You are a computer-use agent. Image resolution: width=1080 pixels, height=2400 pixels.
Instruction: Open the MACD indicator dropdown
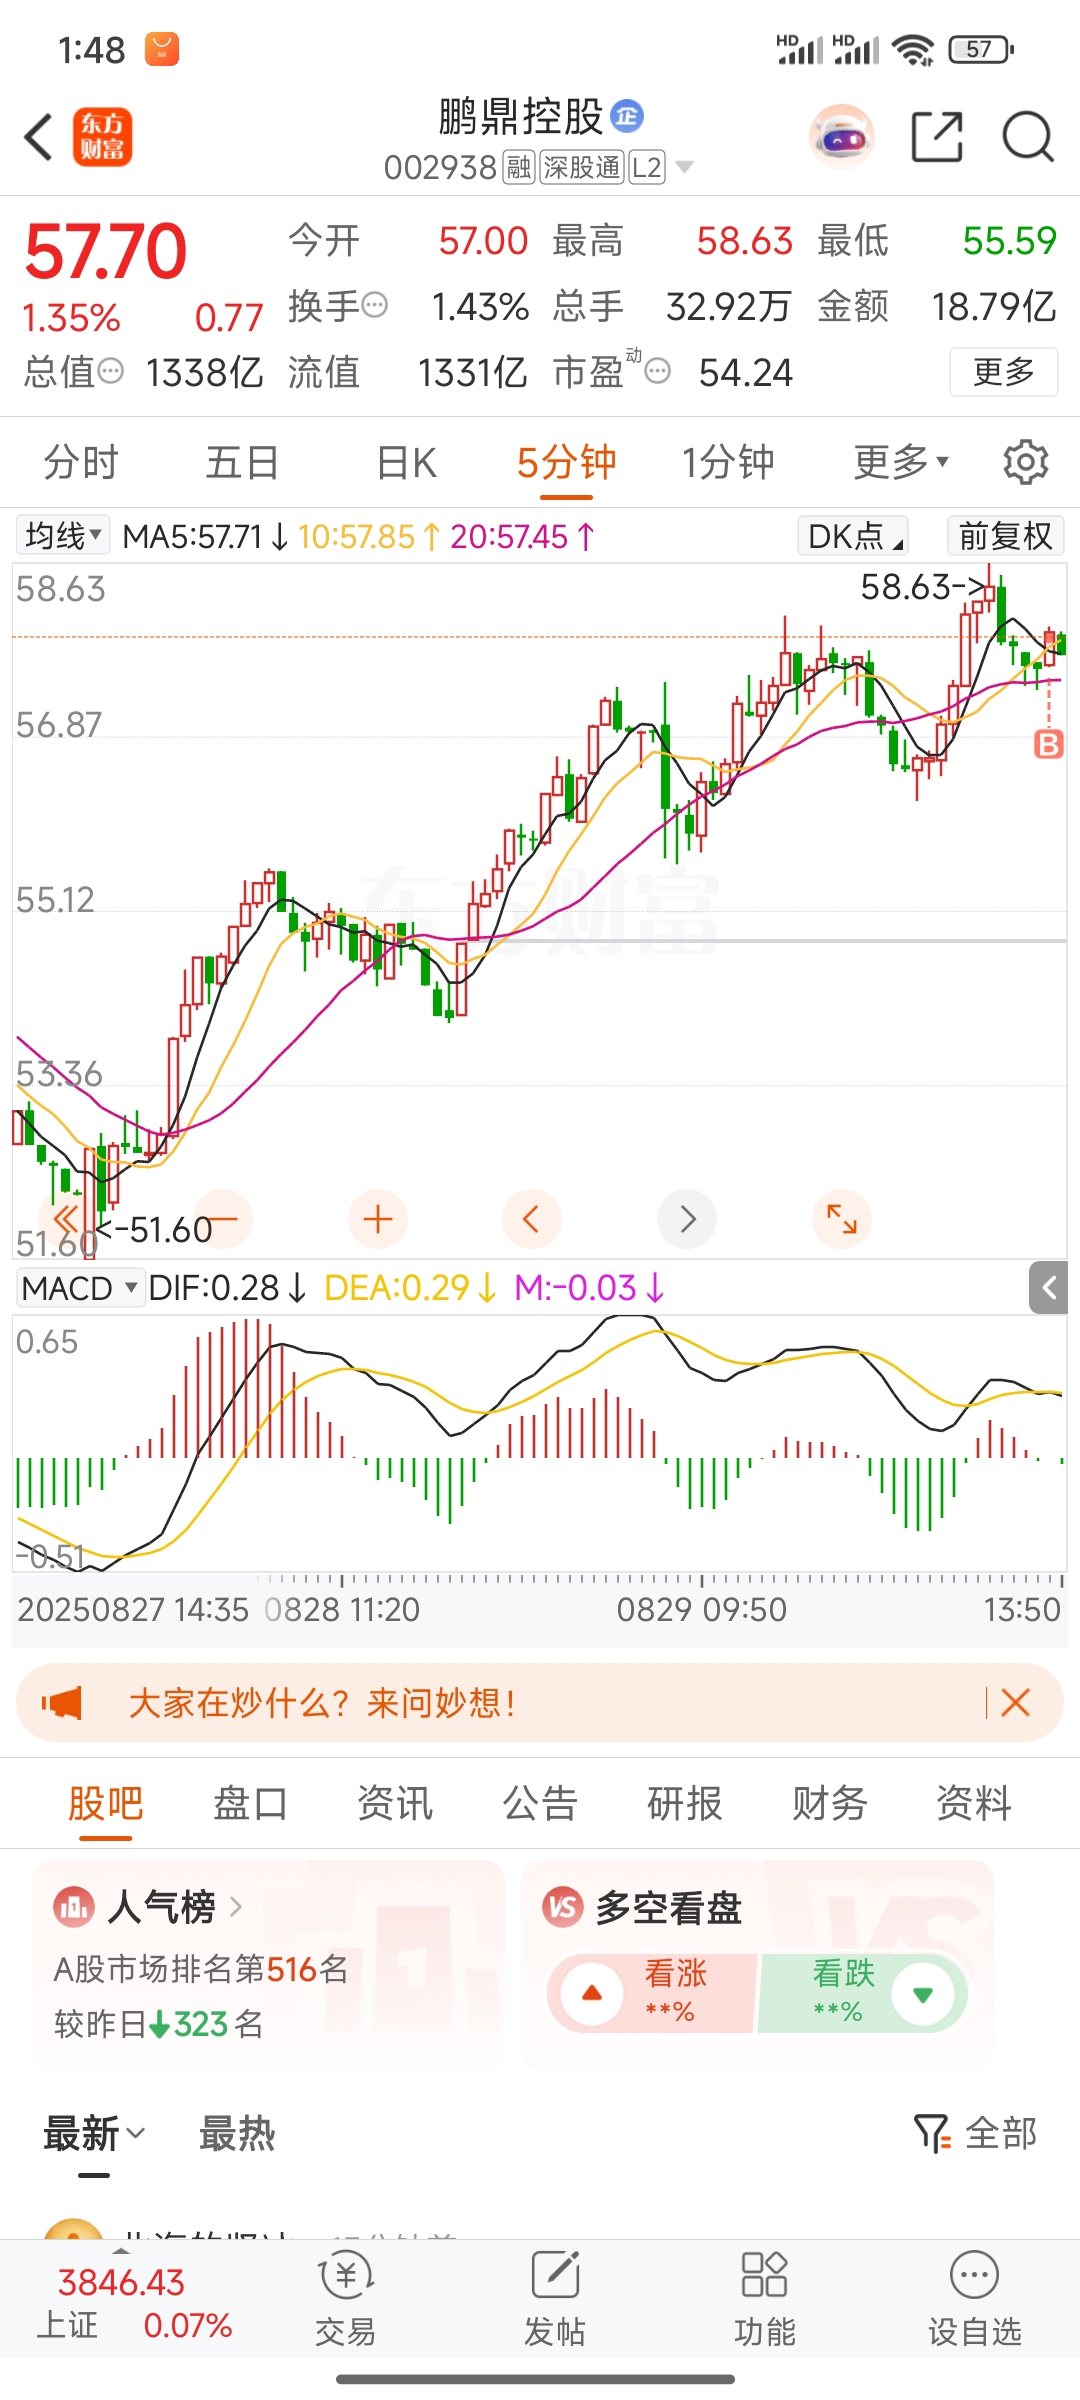(80, 1288)
